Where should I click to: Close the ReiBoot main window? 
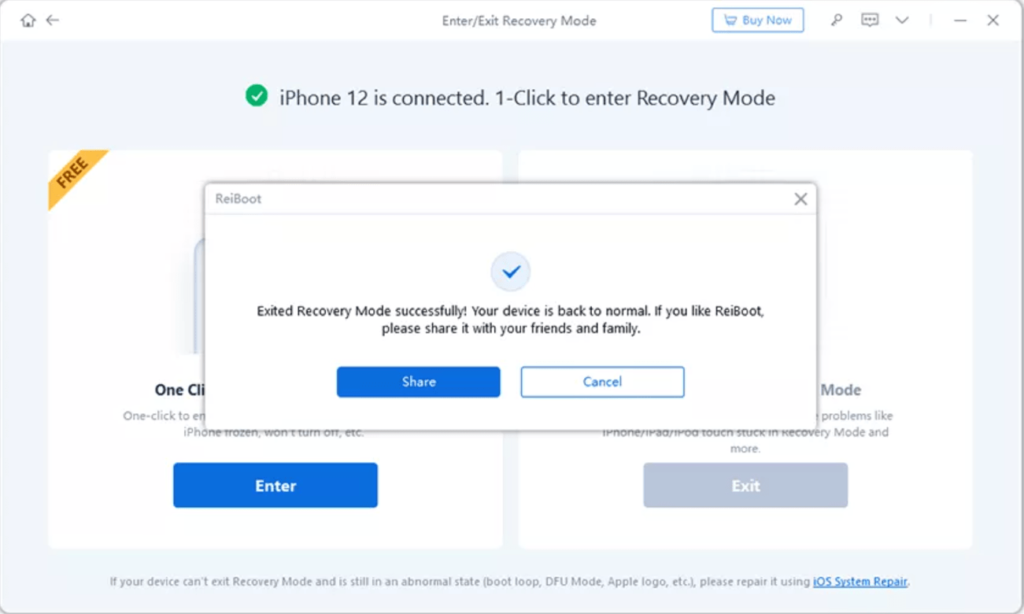[993, 20]
